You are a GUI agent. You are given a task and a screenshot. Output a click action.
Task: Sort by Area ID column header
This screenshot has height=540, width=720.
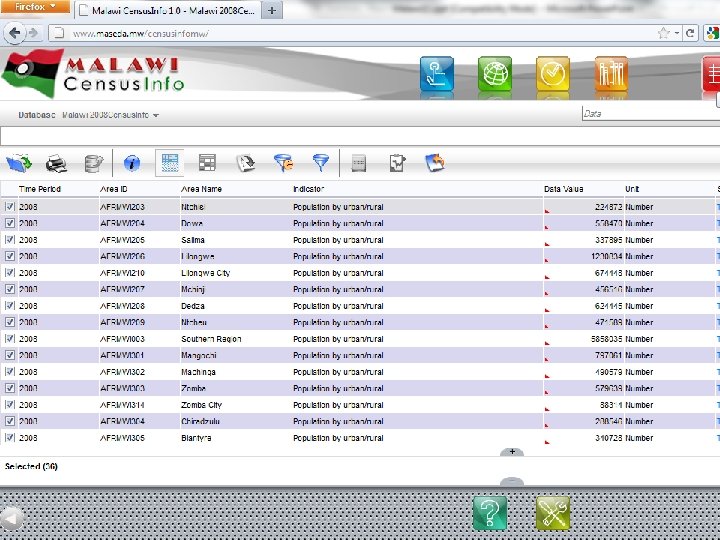click(113, 189)
